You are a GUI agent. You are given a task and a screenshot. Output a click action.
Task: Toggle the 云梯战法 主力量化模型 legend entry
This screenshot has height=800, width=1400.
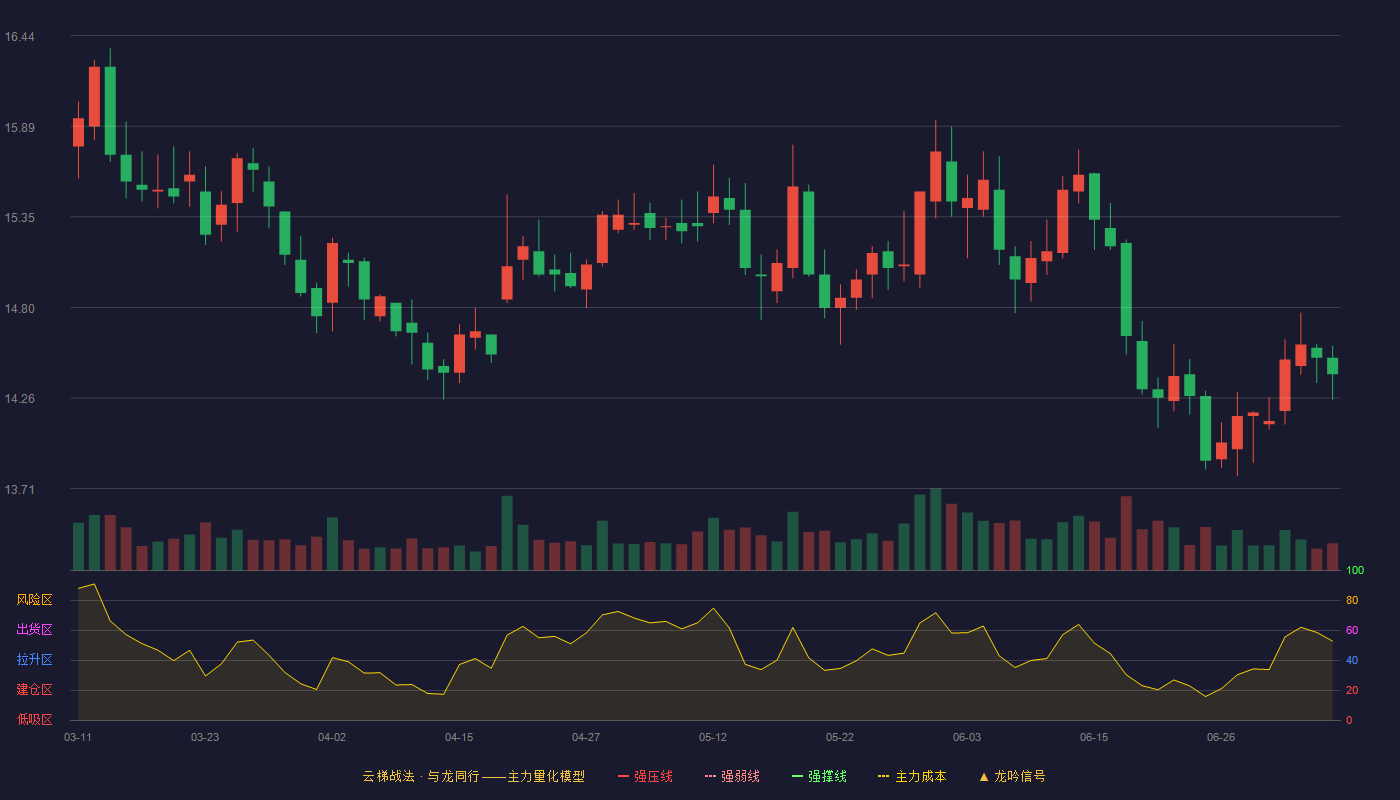click(474, 776)
